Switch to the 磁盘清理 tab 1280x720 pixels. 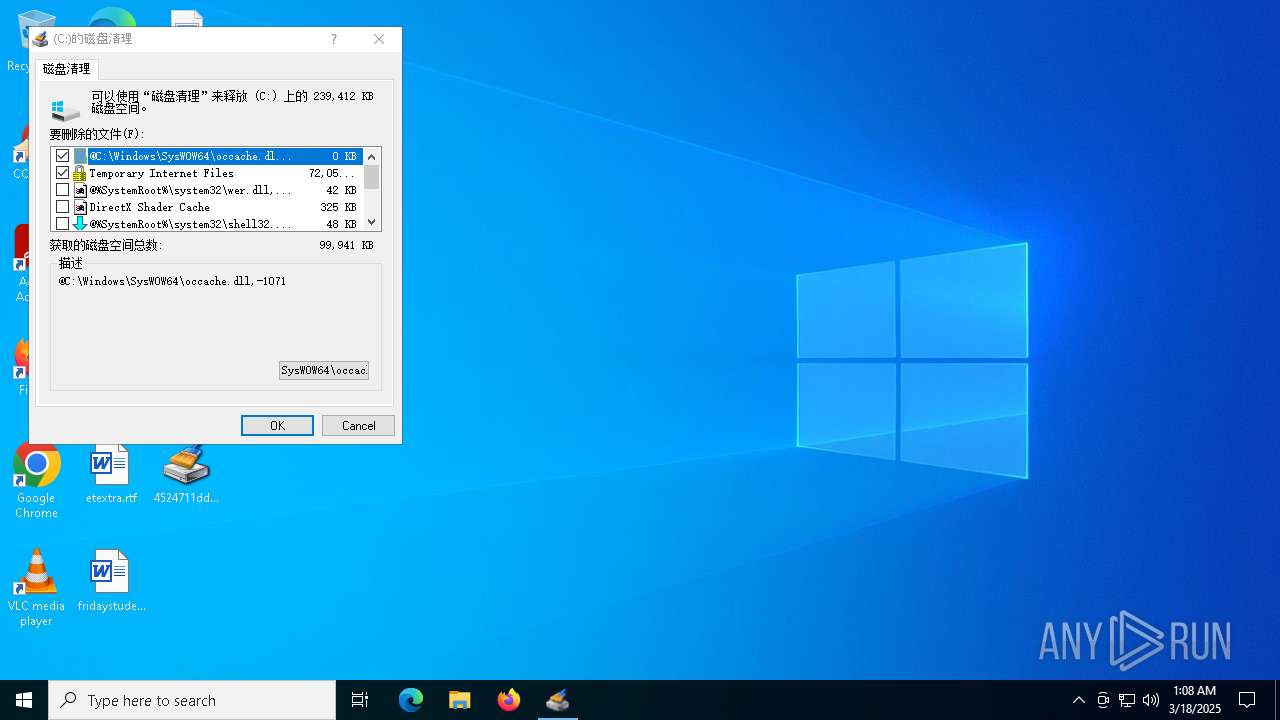67,69
